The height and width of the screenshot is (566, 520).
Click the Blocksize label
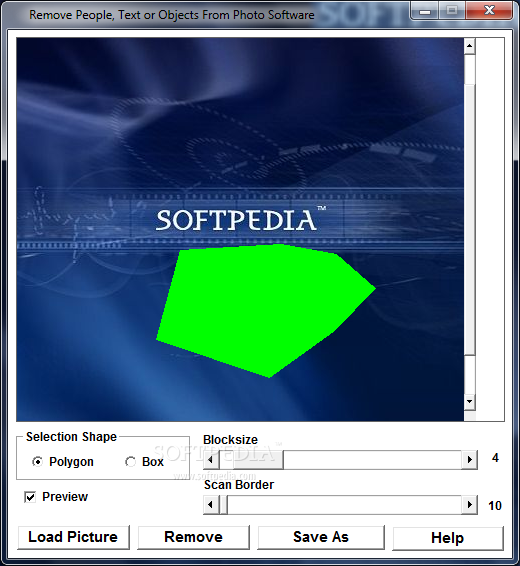pyautogui.click(x=230, y=440)
